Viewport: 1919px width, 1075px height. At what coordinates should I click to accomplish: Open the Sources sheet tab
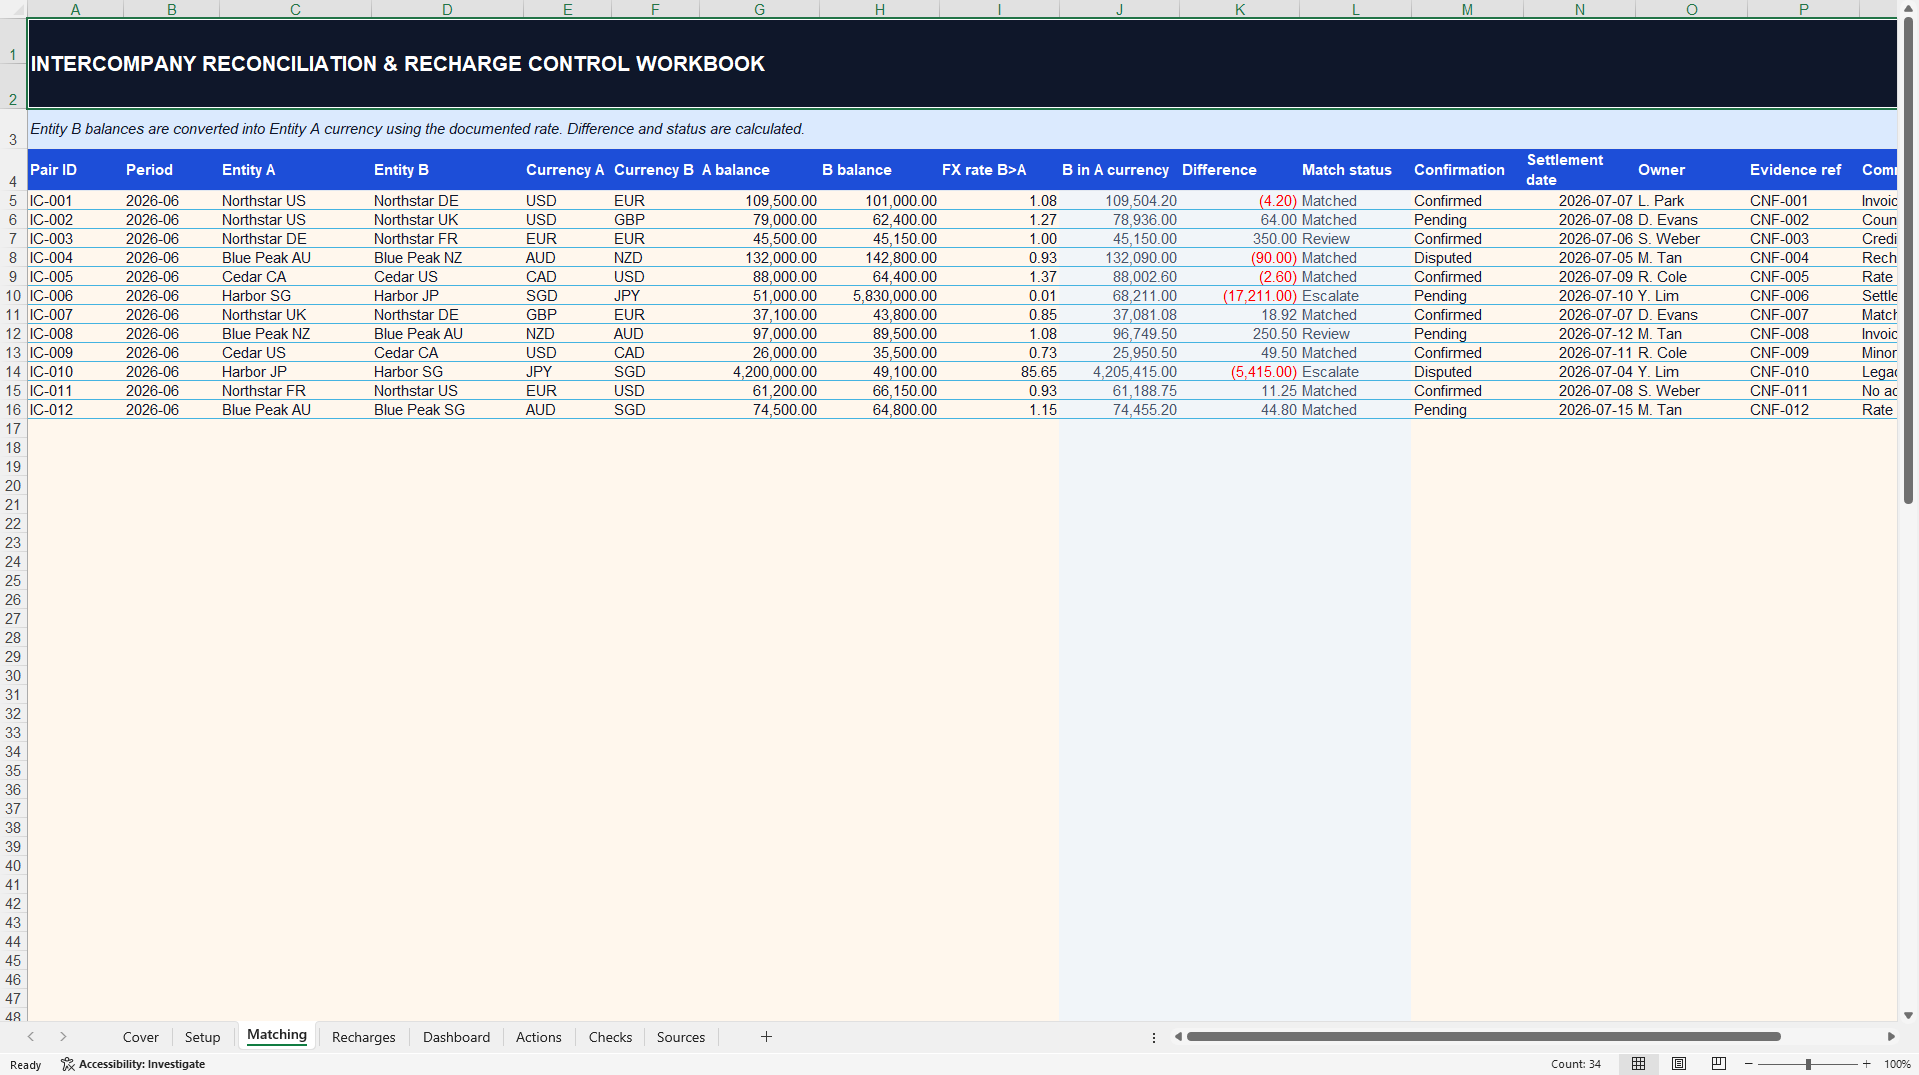[x=681, y=1037]
